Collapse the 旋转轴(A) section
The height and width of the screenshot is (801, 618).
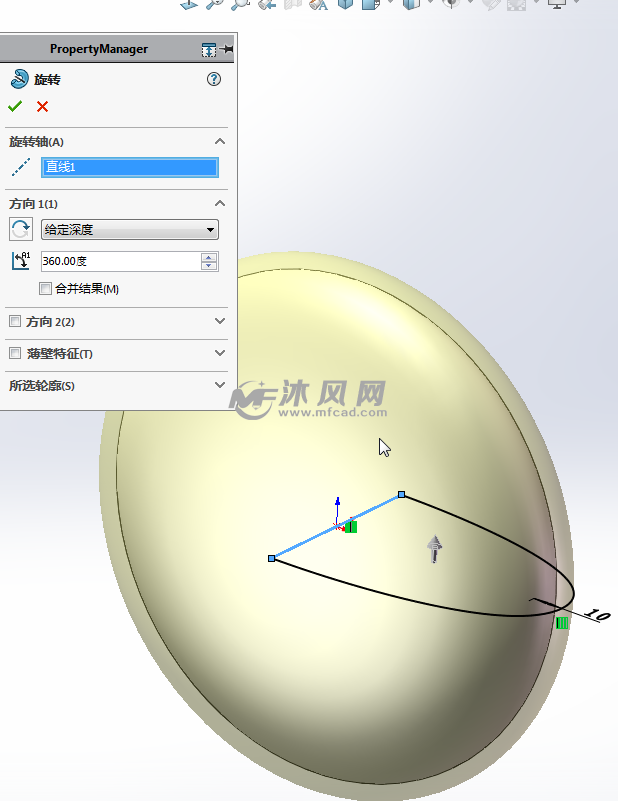220,142
